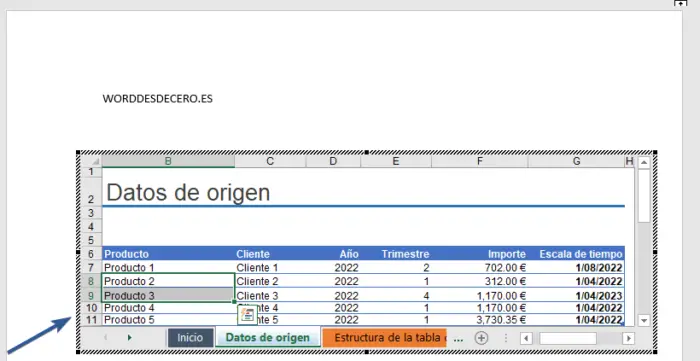Select the Datos de origen sheet tab

click(267, 337)
